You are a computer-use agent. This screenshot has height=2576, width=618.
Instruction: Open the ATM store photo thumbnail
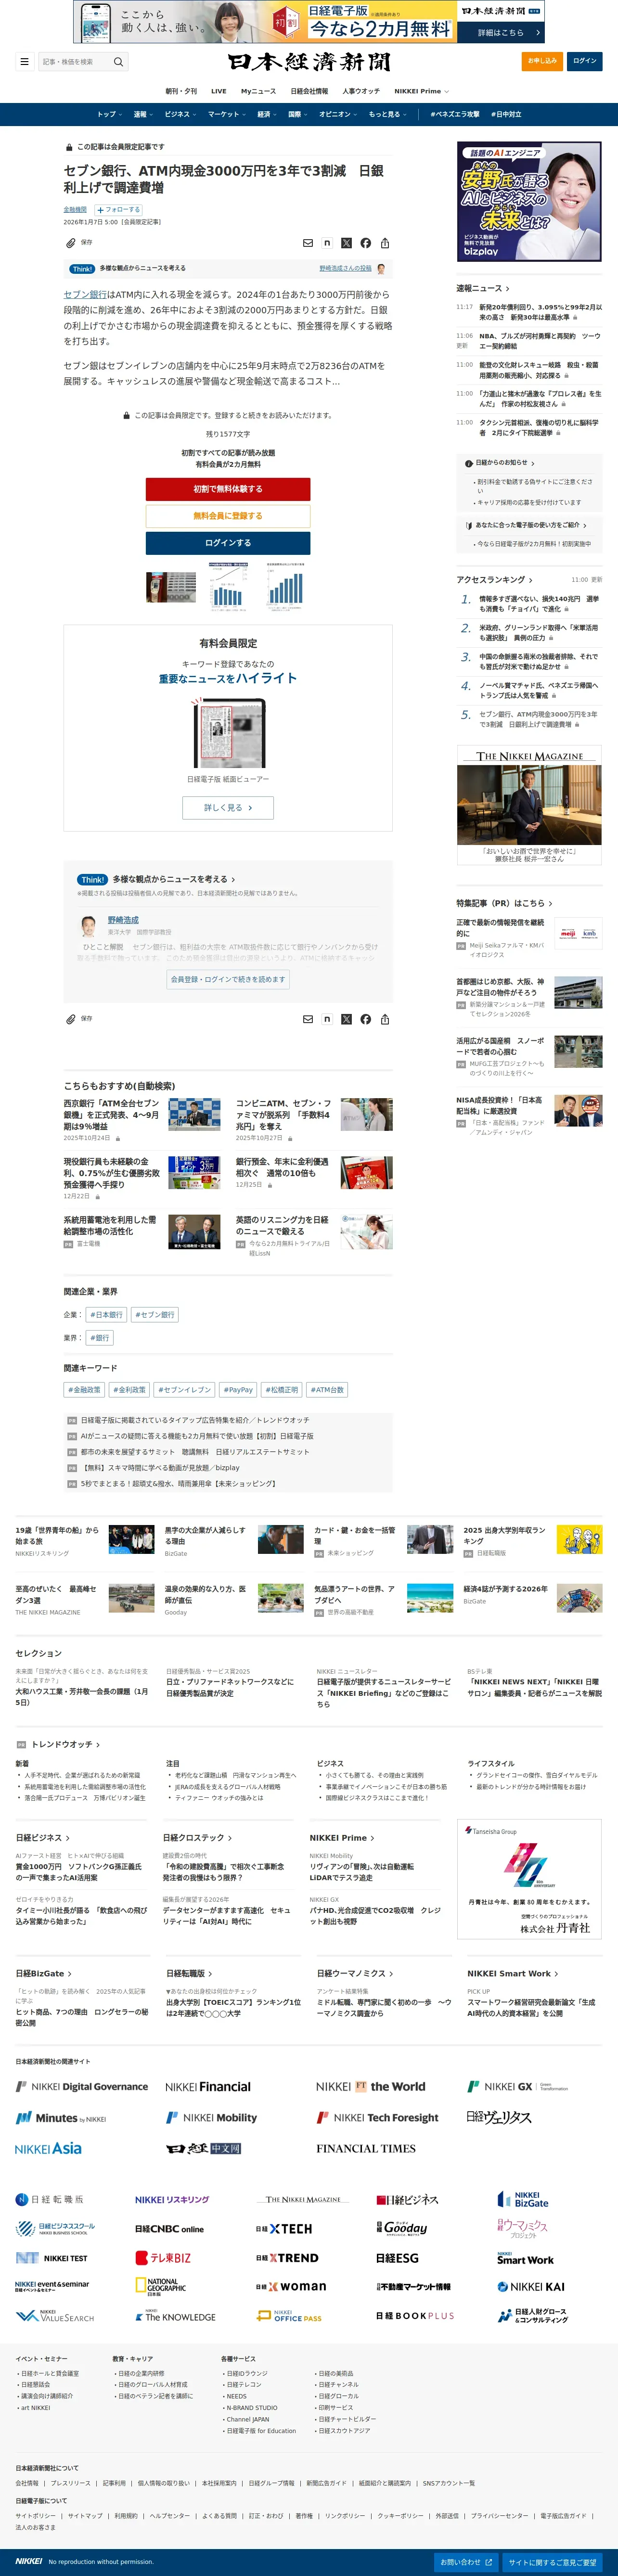coord(170,587)
